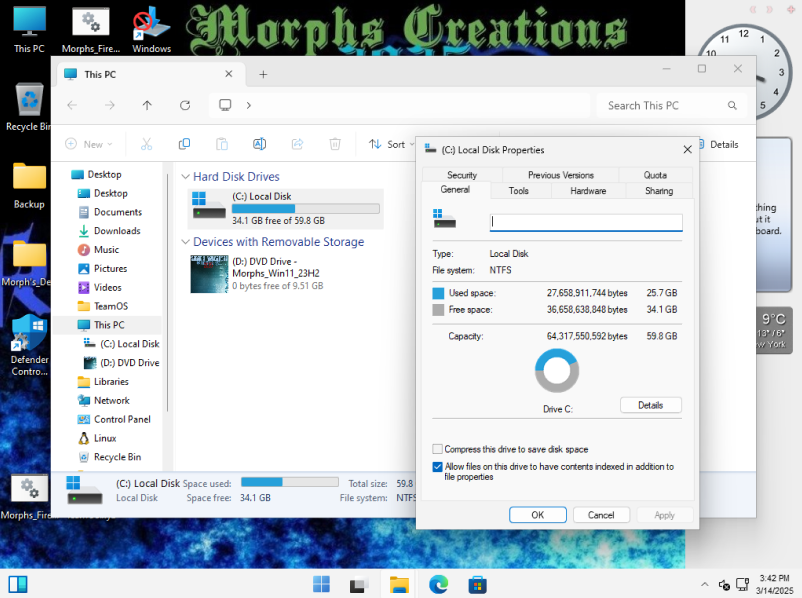The width and height of the screenshot is (802, 598).
Task: Open a new Explorer tab with plus
Action: pyautogui.click(x=263, y=75)
